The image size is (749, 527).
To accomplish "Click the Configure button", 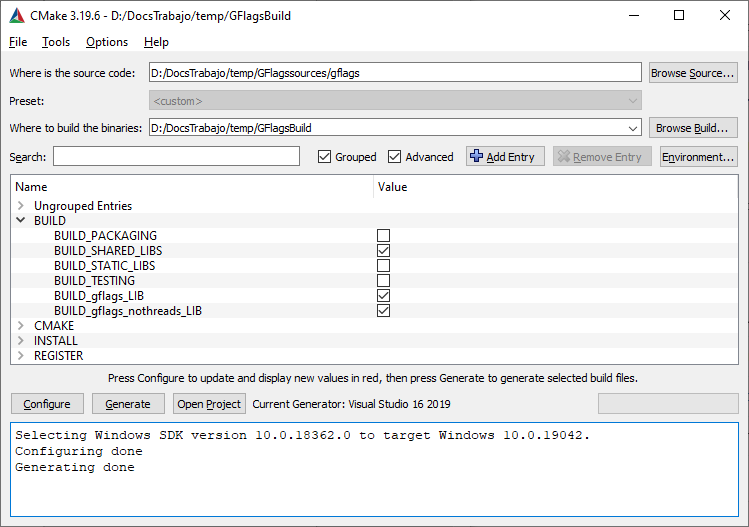I will point(47,404).
